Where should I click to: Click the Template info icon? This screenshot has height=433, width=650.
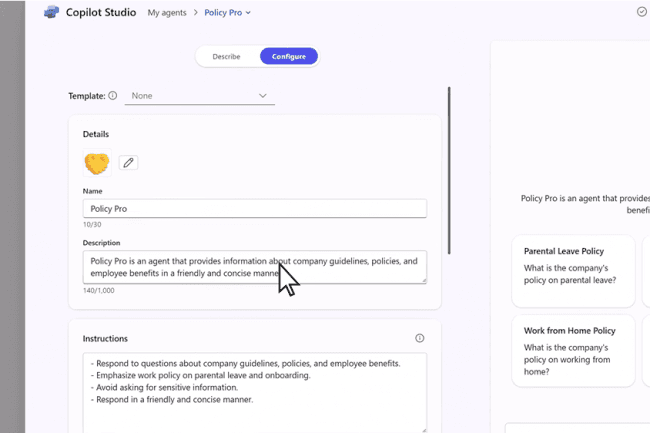(x=113, y=96)
